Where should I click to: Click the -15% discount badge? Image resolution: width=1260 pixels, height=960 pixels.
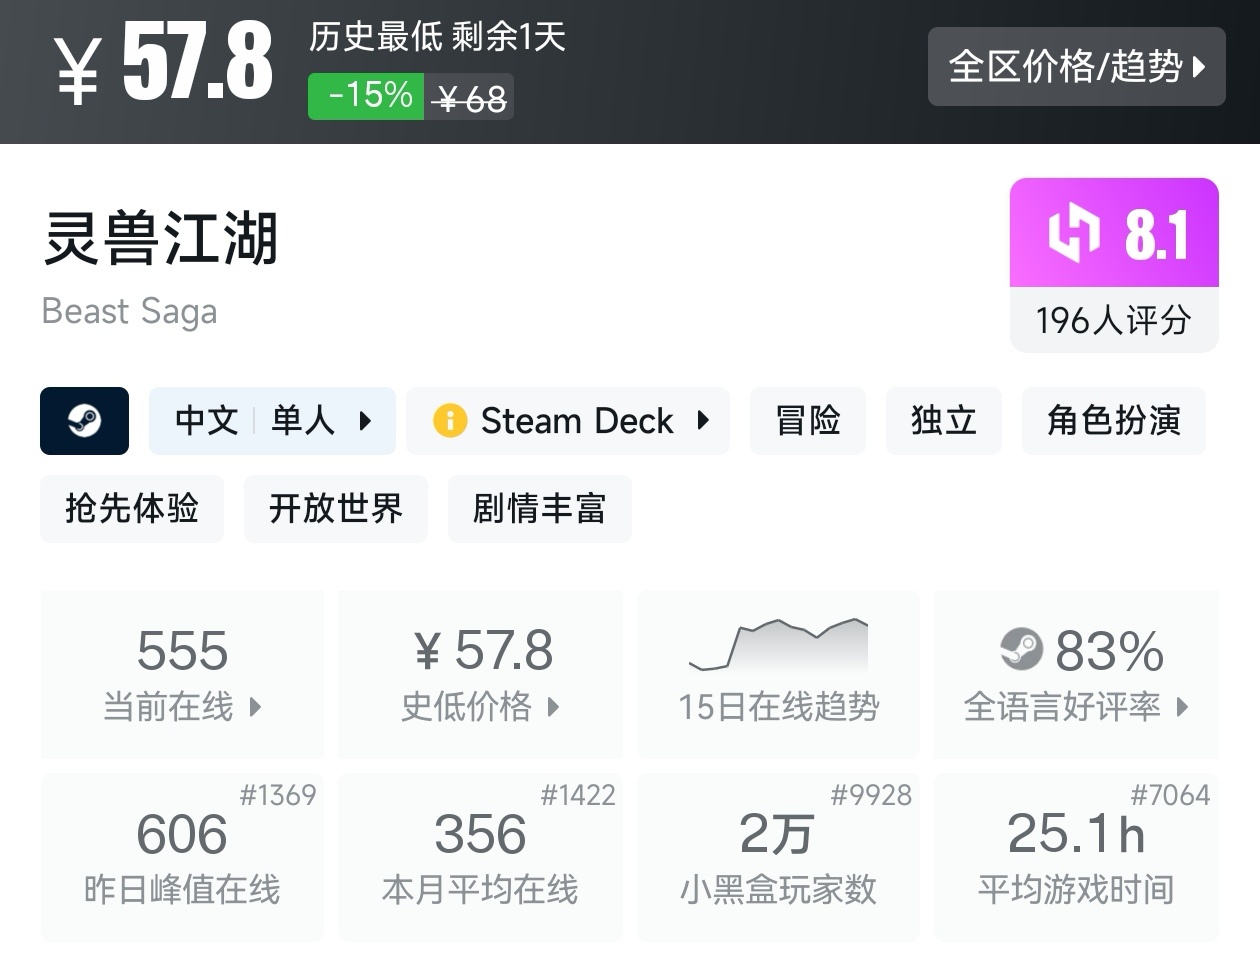(366, 96)
